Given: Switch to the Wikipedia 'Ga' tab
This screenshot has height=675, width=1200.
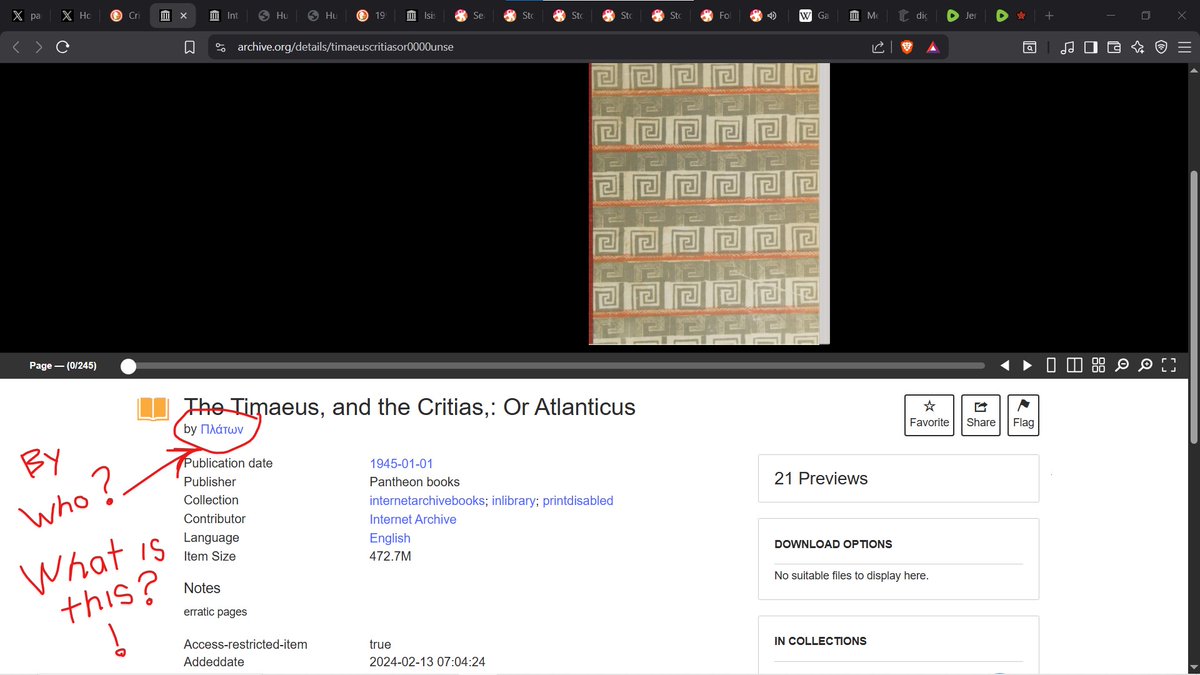Looking at the screenshot, I should click(814, 16).
